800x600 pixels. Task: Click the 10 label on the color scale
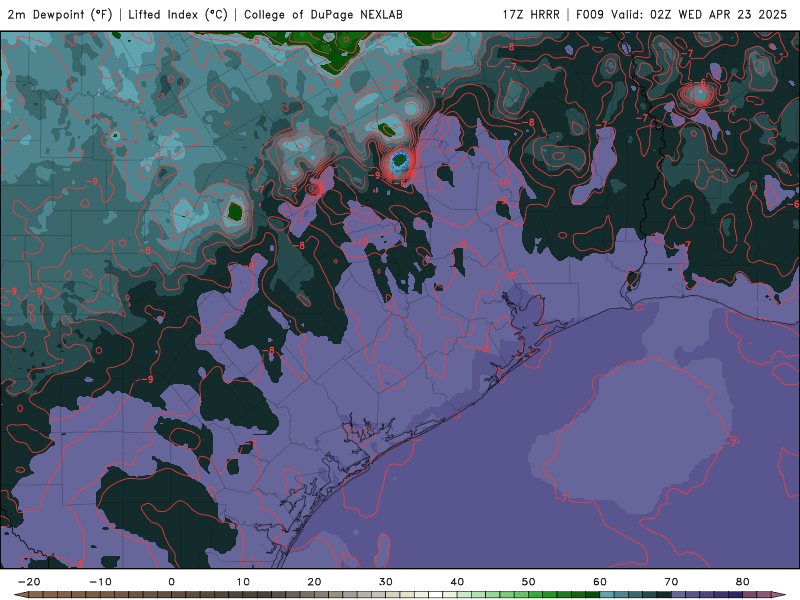(x=243, y=582)
